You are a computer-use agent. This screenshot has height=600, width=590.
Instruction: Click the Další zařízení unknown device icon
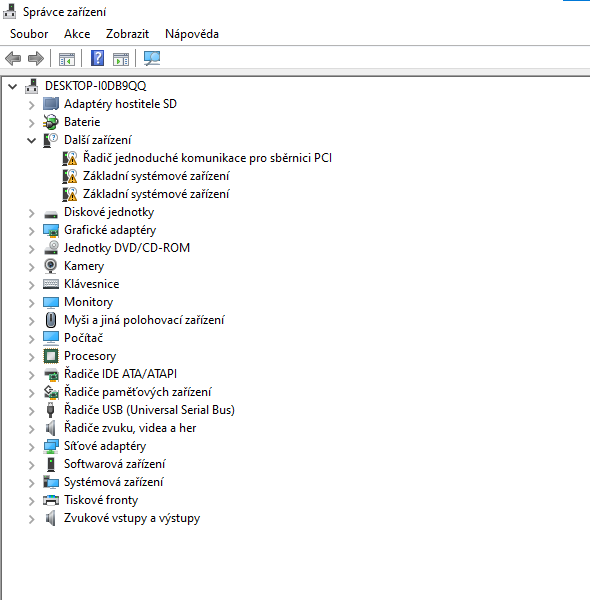click(x=51, y=140)
